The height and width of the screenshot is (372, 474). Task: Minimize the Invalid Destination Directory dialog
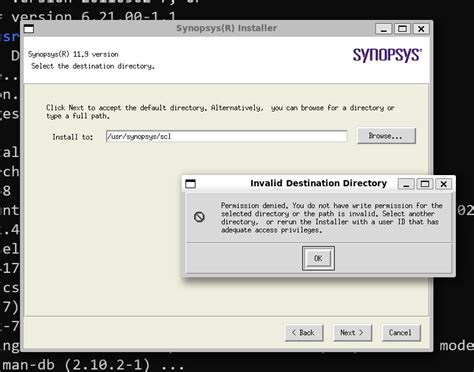click(406, 184)
